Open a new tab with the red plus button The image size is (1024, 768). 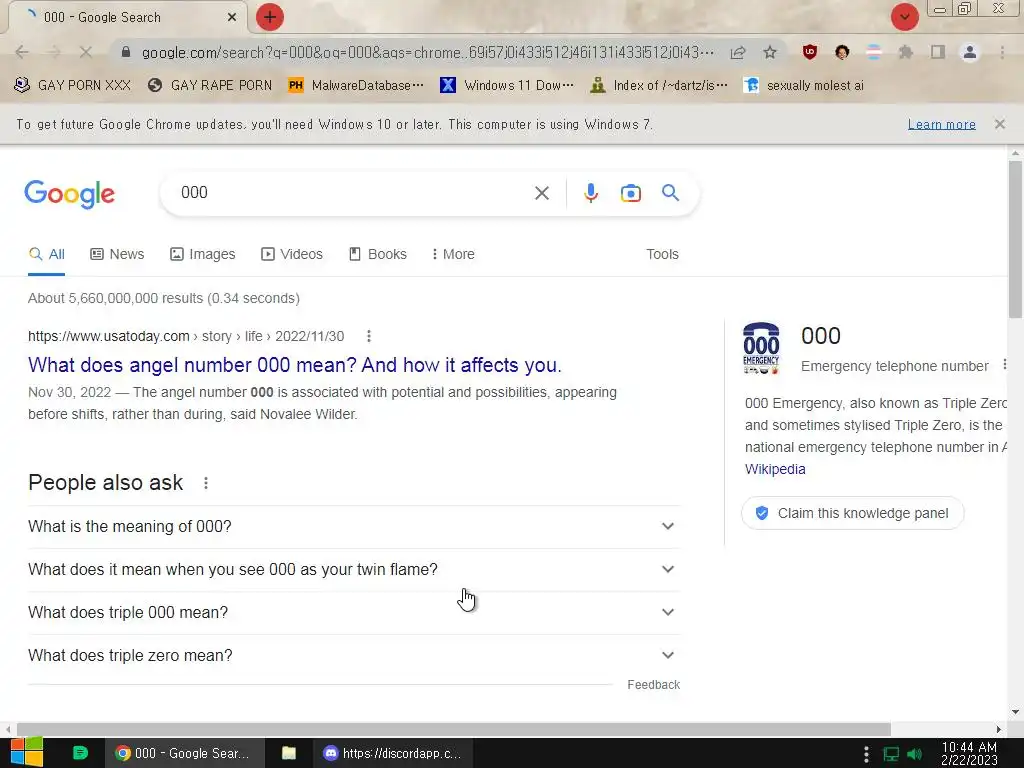270,17
